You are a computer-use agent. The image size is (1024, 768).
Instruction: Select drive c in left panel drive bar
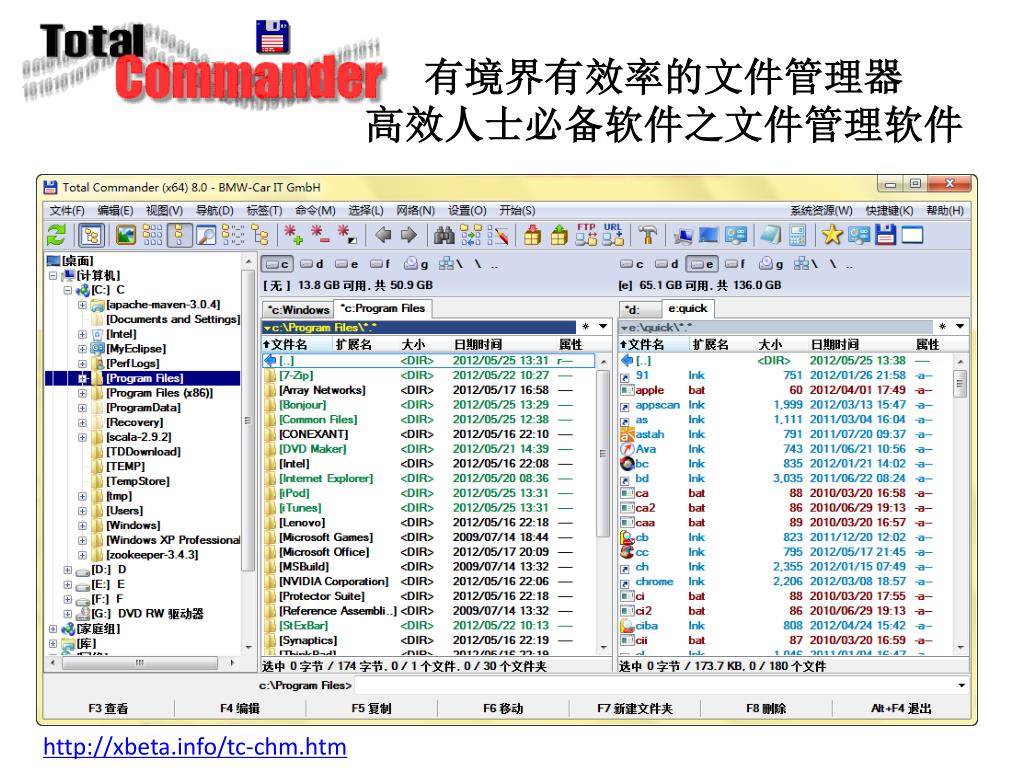pos(278,264)
